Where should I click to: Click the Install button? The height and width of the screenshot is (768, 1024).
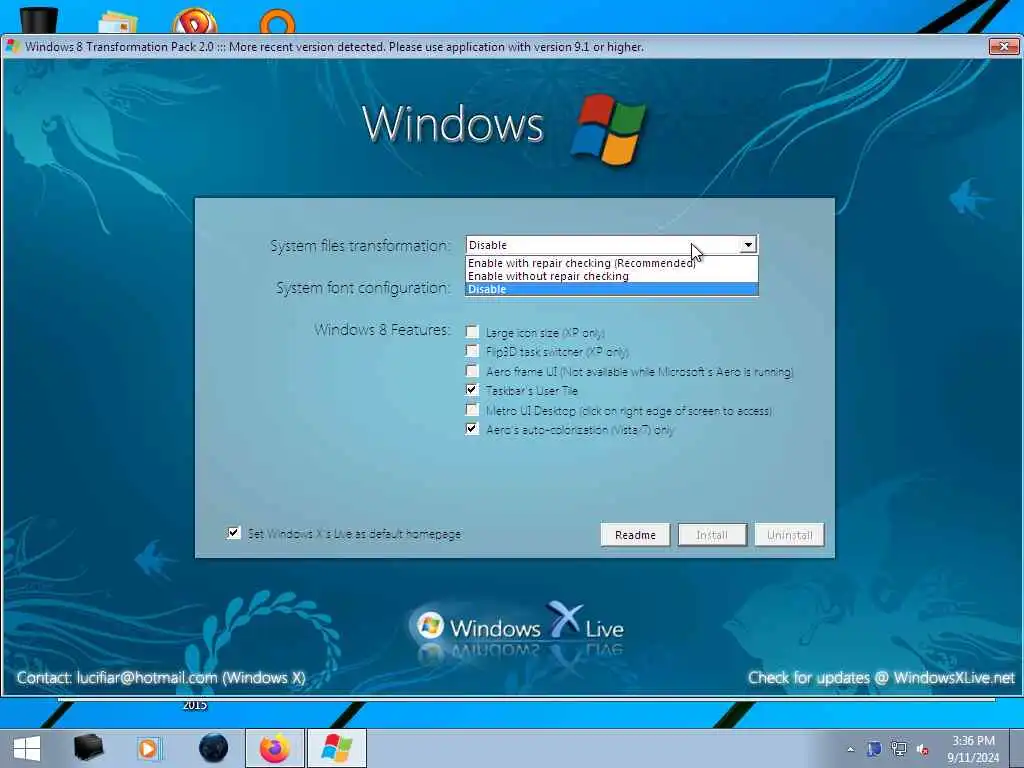coord(712,535)
